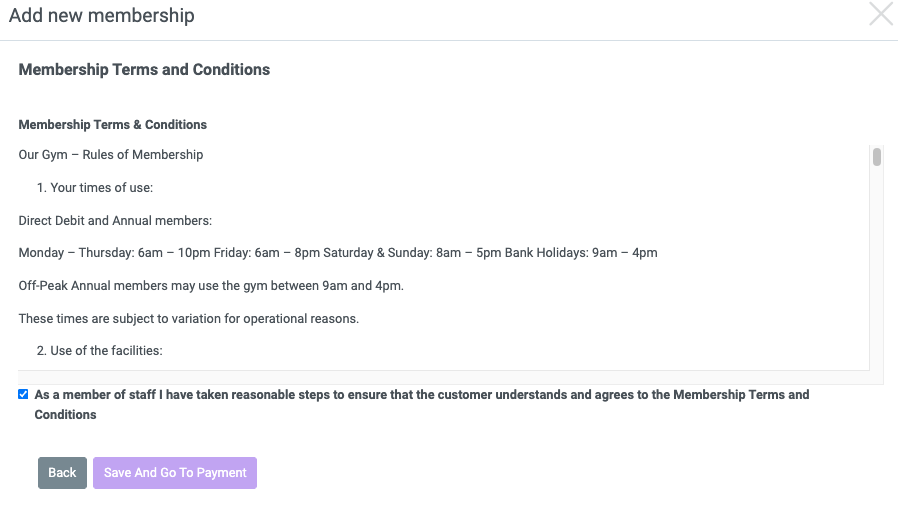
Task: Grab the terms scrollbar thumb
Action: tap(877, 157)
